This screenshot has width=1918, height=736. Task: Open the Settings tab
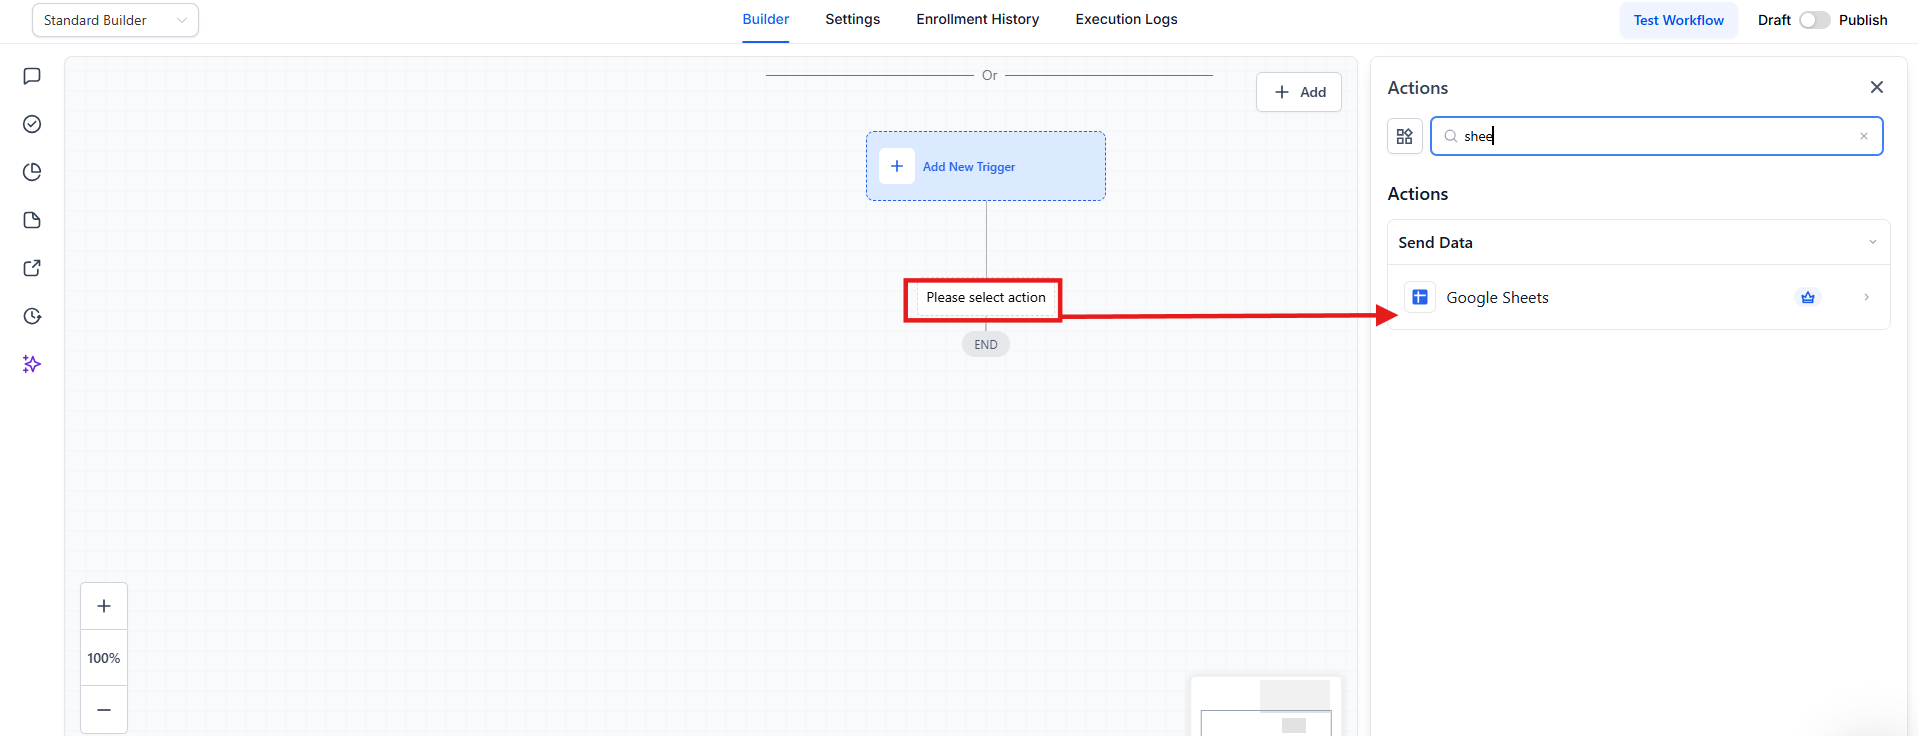point(853,19)
